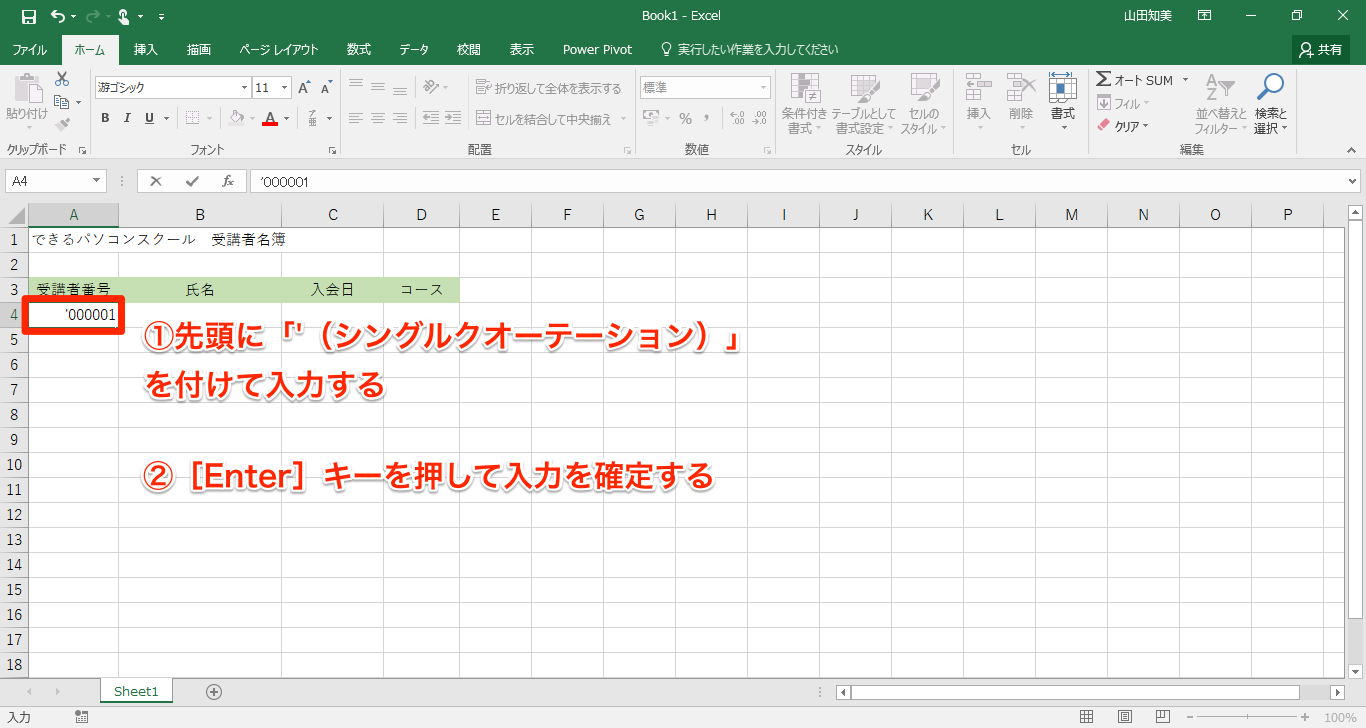The image size is (1366, 728).
Task: Click the Insert cells icon
Action: (978, 88)
